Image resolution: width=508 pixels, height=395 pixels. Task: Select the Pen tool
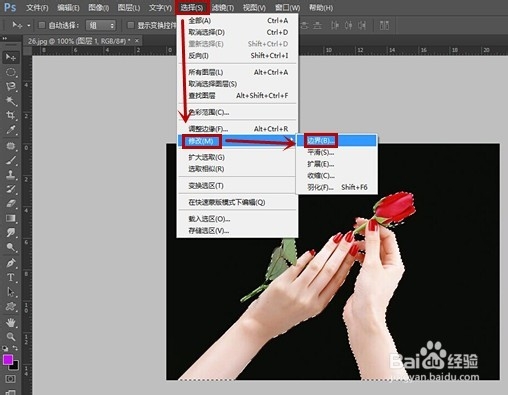[x=11, y=263]
